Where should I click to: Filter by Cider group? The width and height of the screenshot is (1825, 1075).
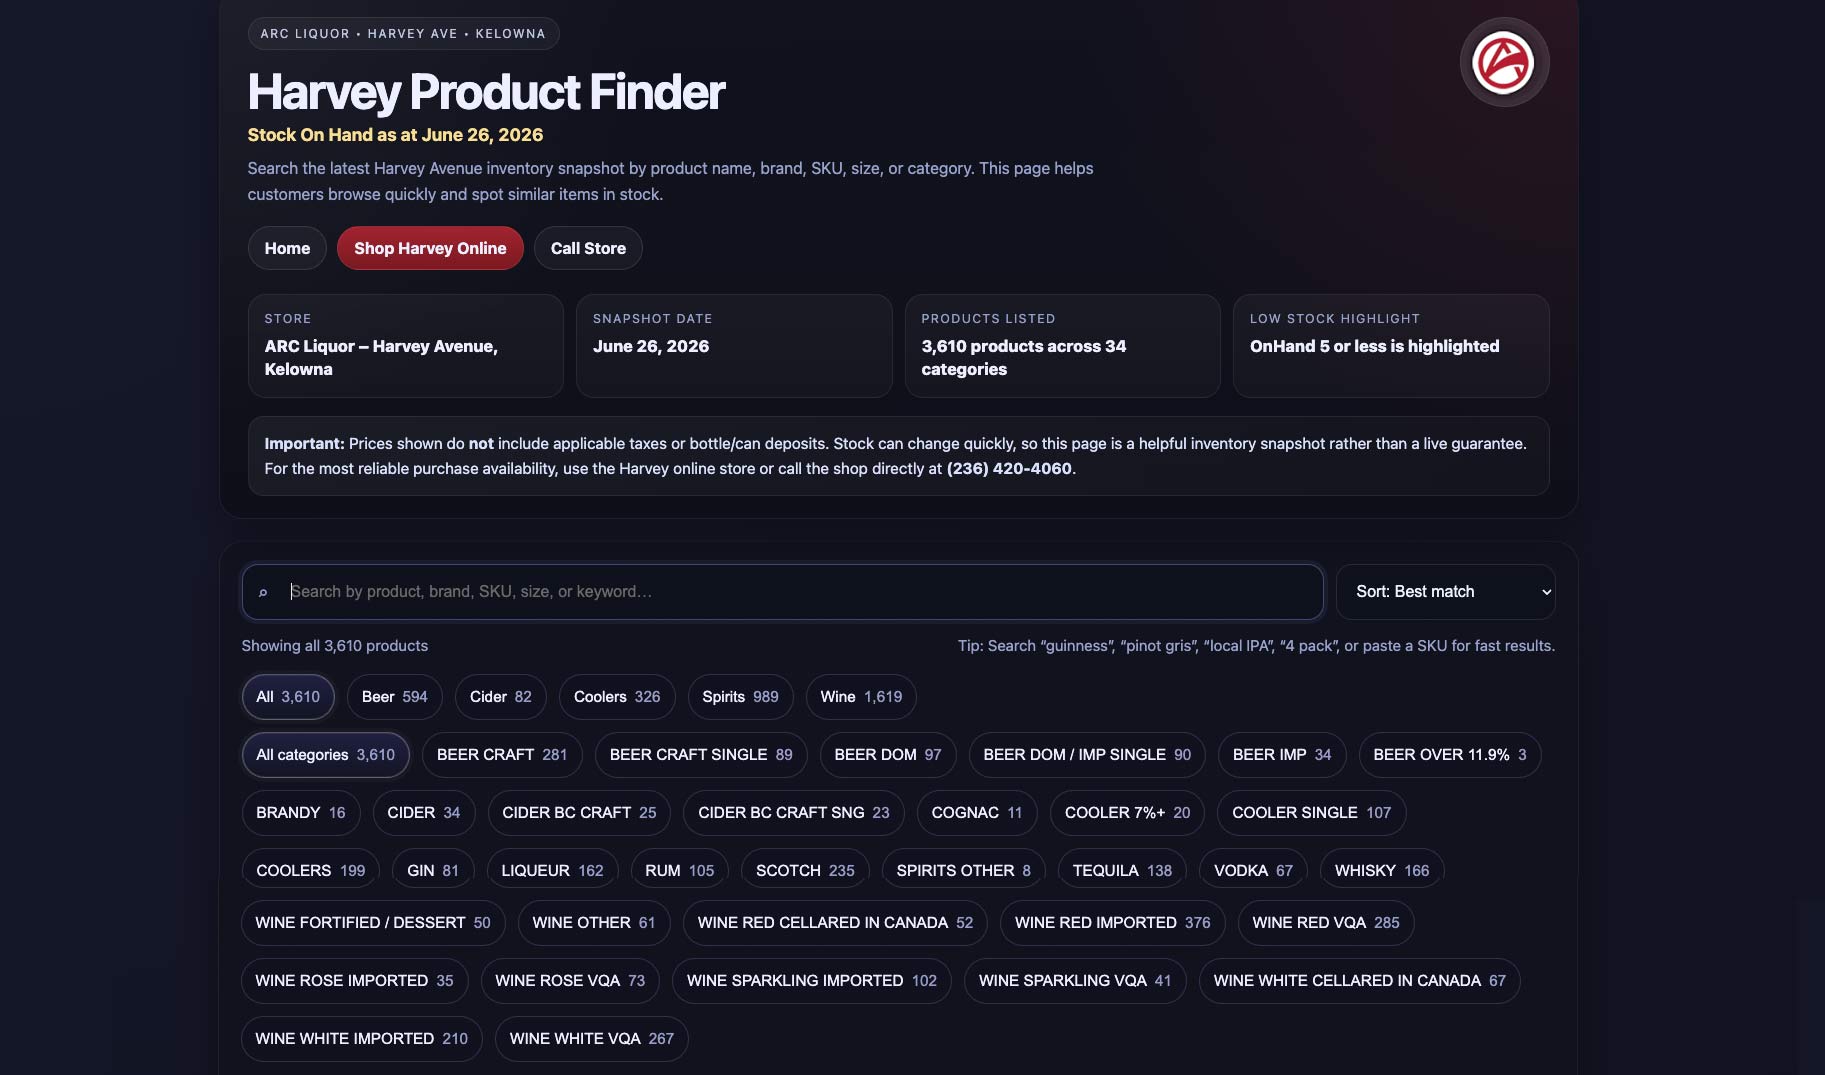pos(501,697)
